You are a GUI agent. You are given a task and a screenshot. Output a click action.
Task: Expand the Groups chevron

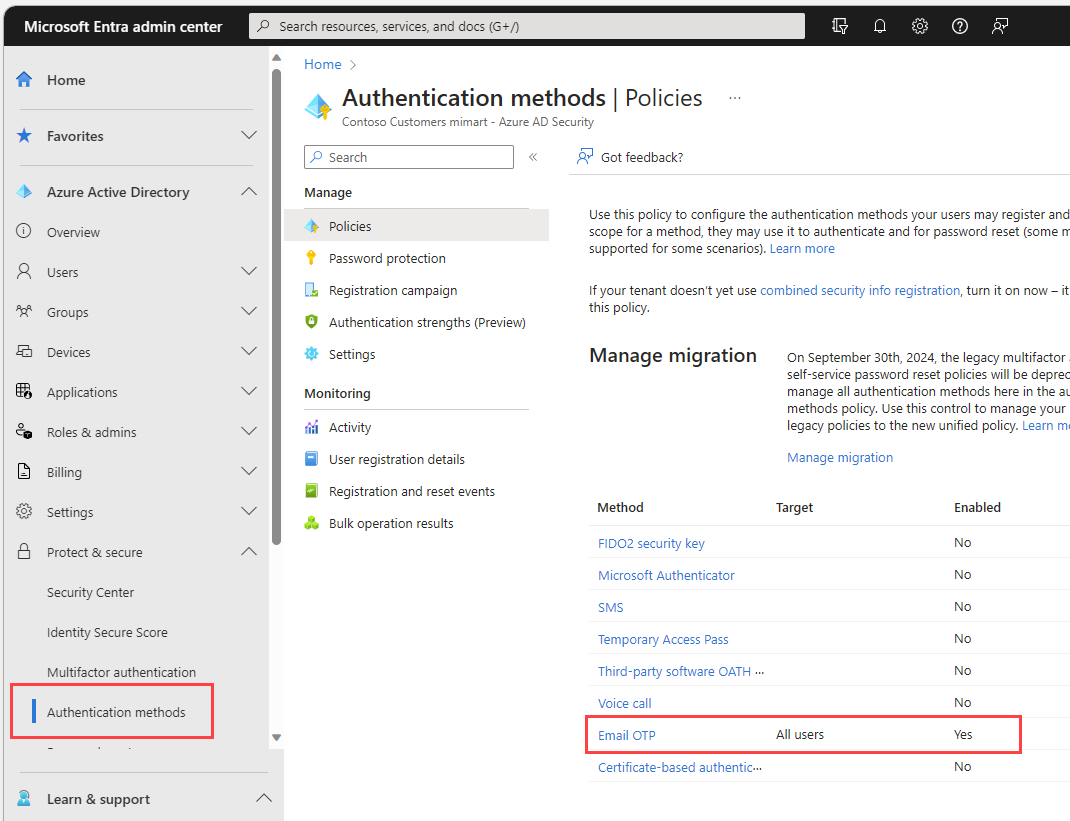249,311
